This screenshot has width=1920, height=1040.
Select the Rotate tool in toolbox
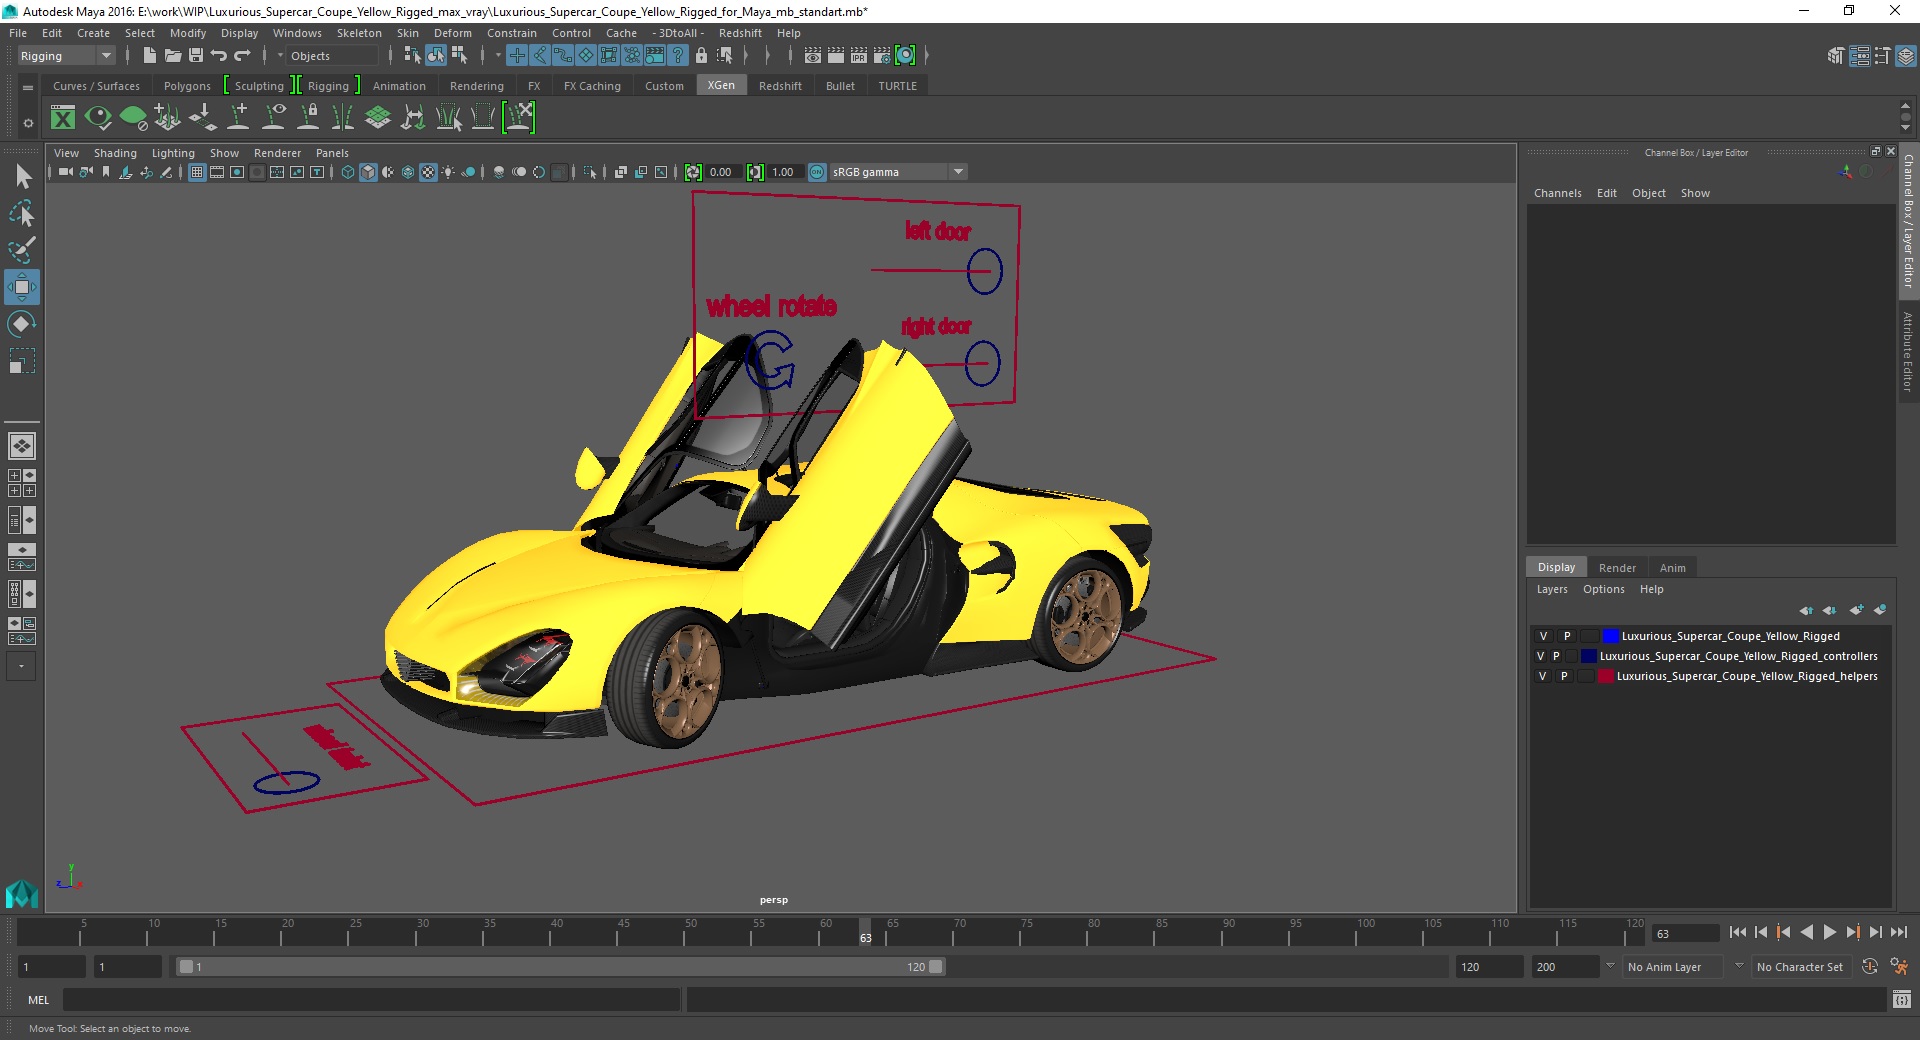[22, 324]
